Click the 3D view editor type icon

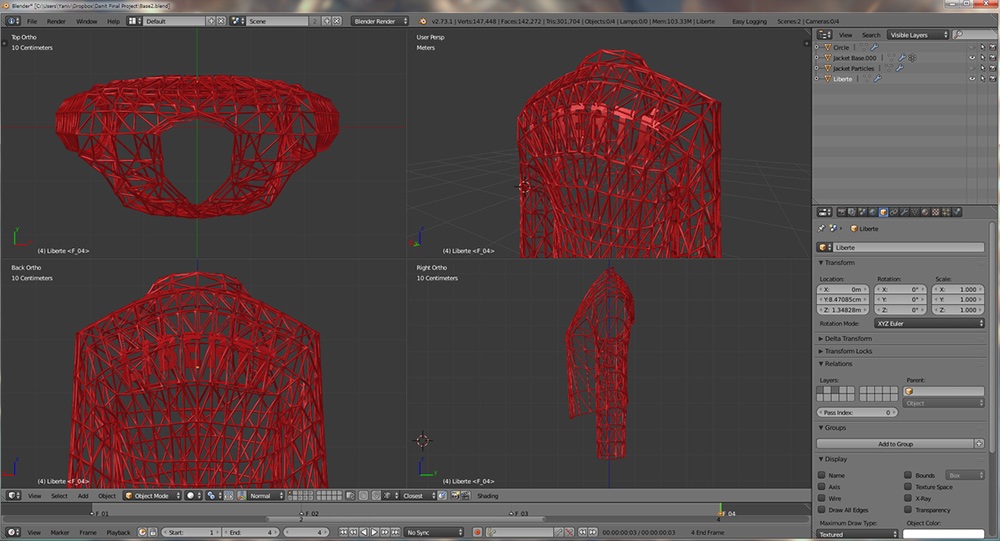[x=13, y=495]
